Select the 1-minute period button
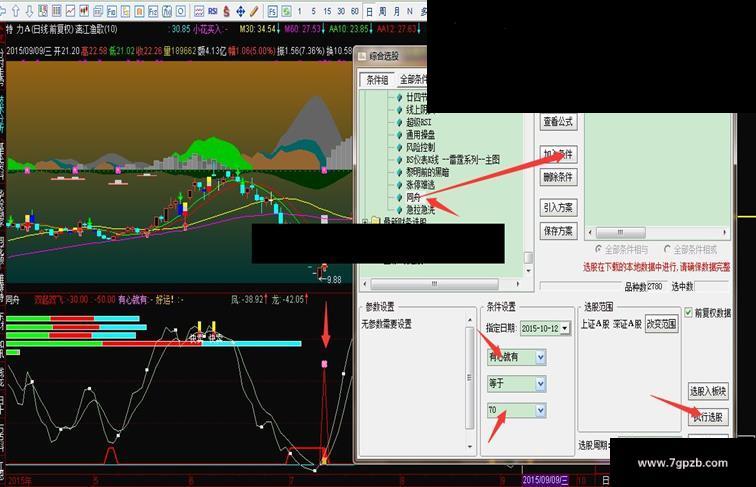This screenshot has height=487, width=756. coord(300,11)
